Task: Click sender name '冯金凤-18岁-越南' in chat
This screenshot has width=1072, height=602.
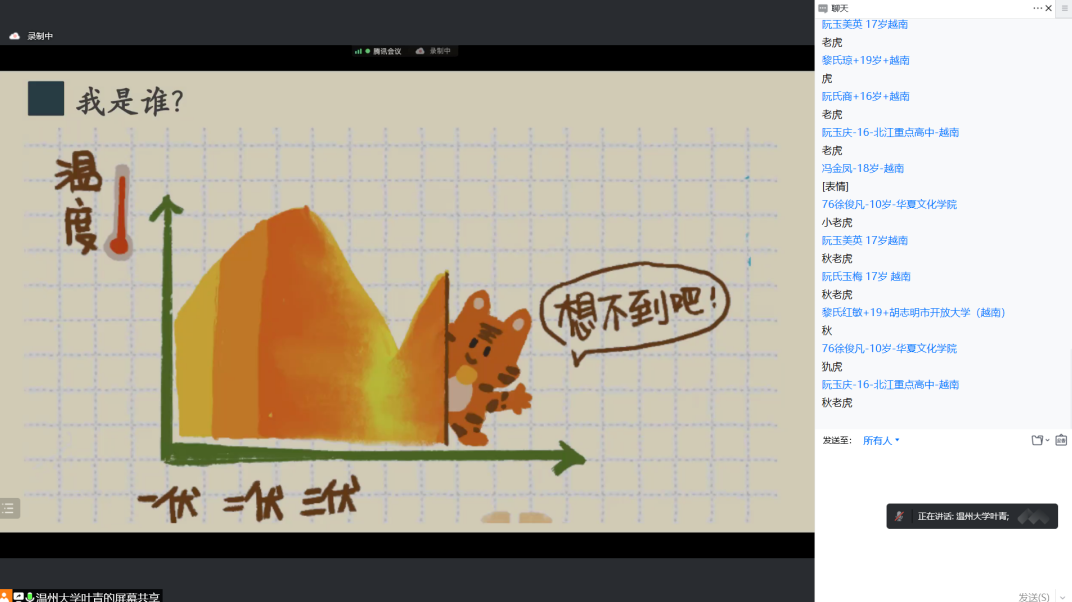Action: 862,168
